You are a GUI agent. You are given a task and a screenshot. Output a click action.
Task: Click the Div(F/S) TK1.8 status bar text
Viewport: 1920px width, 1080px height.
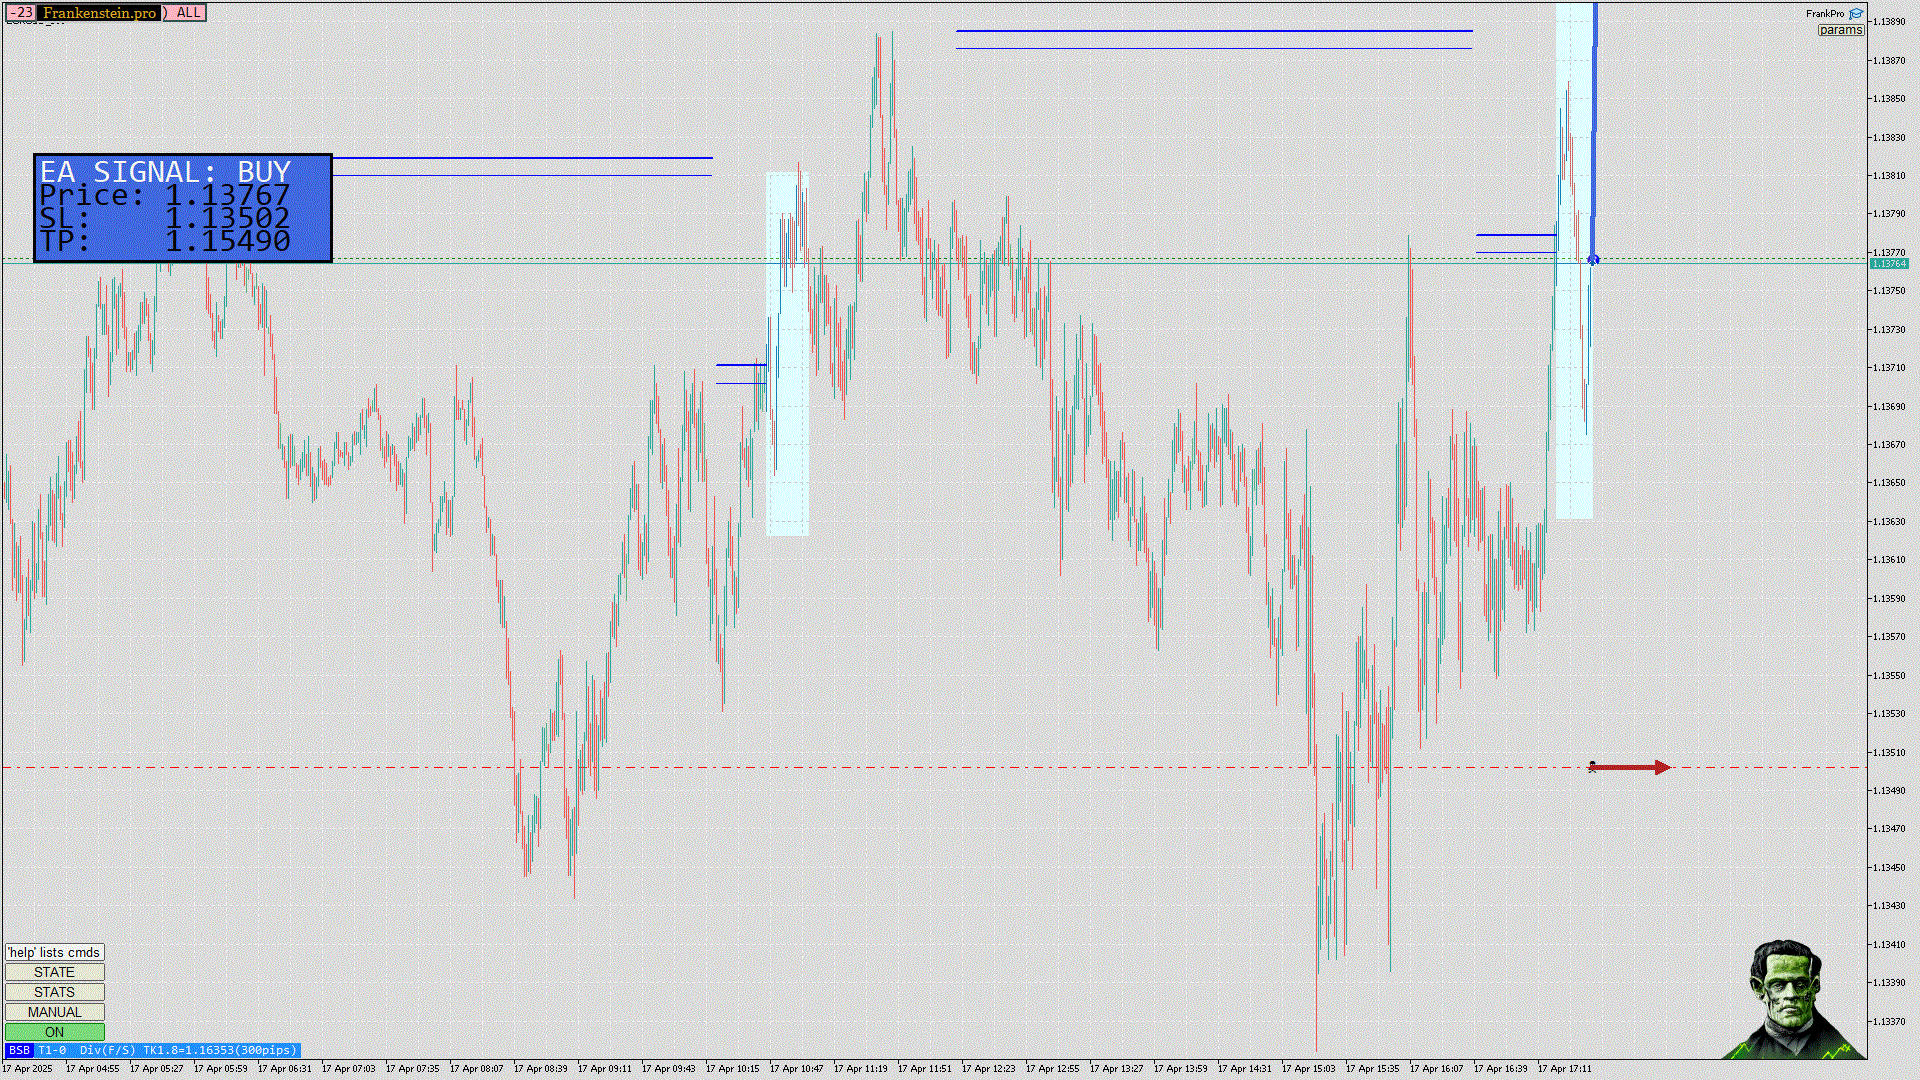pos(188,1050)
